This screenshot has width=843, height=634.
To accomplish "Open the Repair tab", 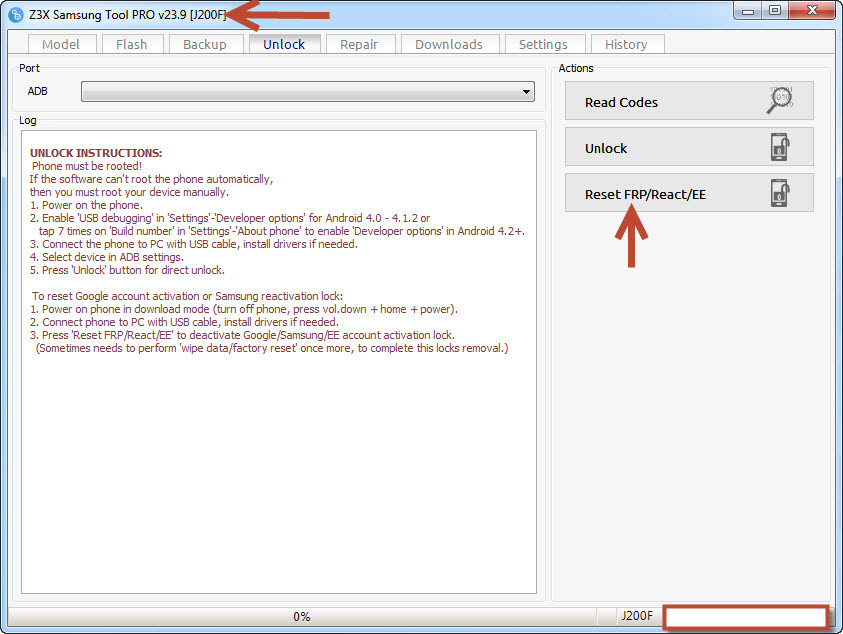I will pyautogui.click(x=359, y=44).
